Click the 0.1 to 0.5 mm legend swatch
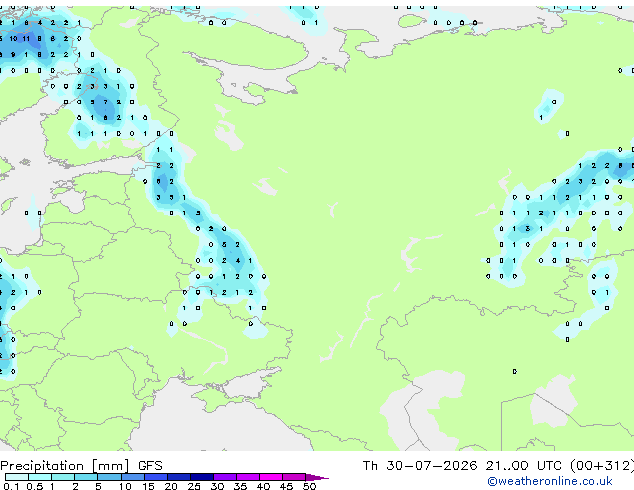 tap(17, 477)
